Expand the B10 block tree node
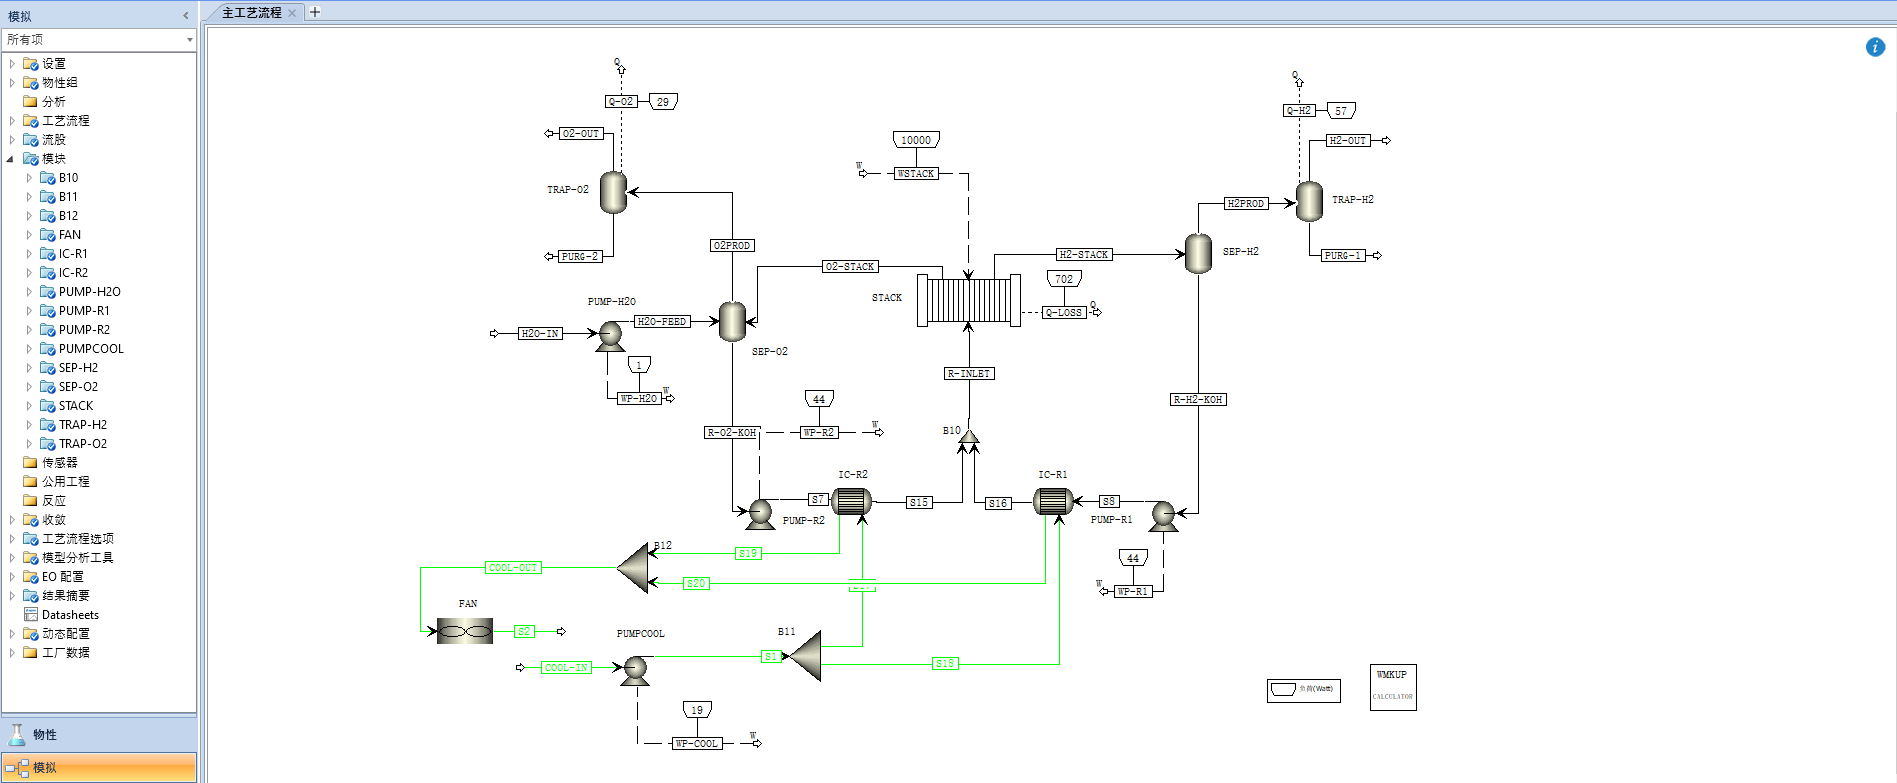The width and height of the screenshot is (1897, 783). 29,178
